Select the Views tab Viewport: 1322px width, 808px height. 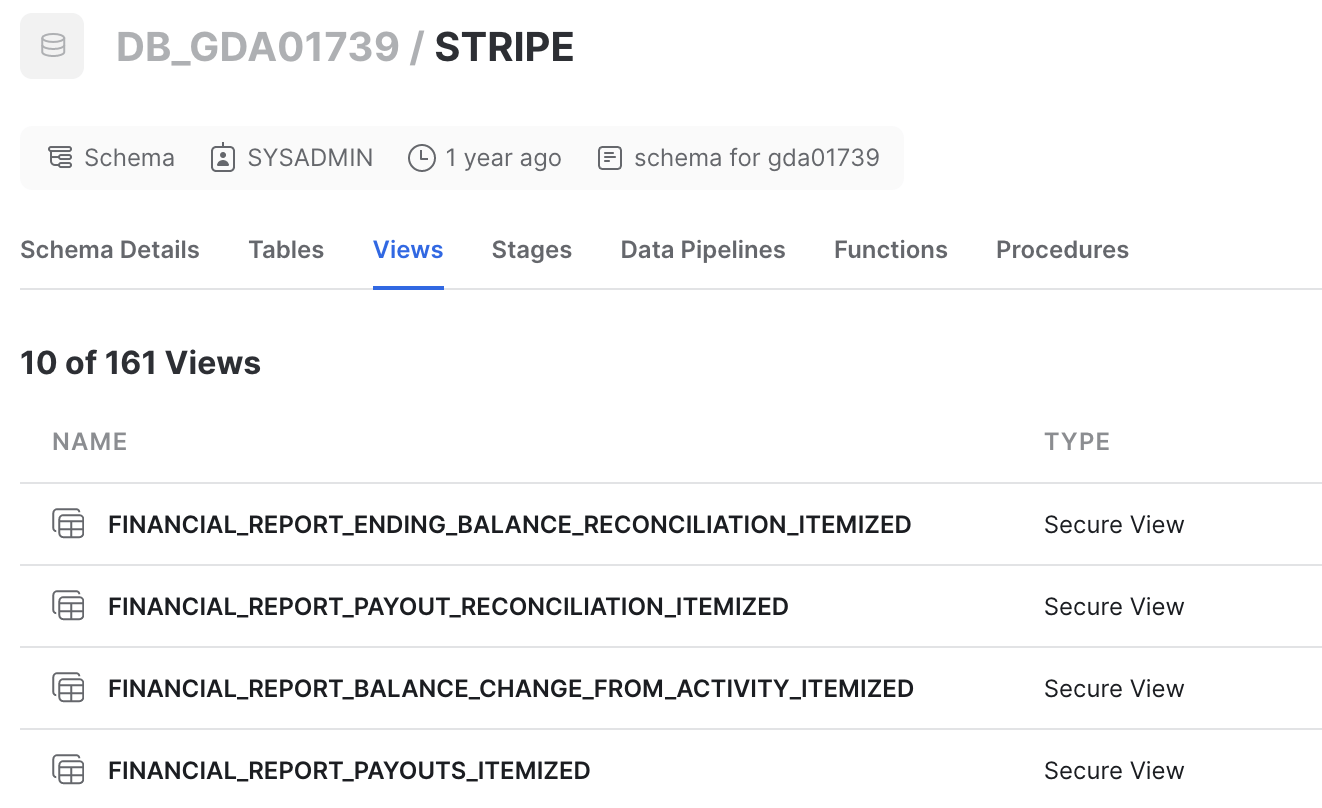click(408, 250)
